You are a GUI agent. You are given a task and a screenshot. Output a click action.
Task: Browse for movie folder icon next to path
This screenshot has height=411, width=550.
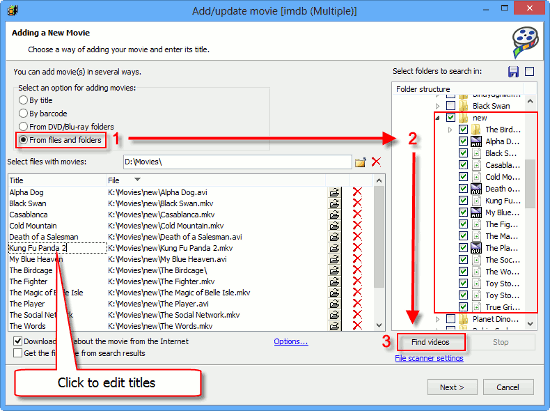click(x=360, y=162)
